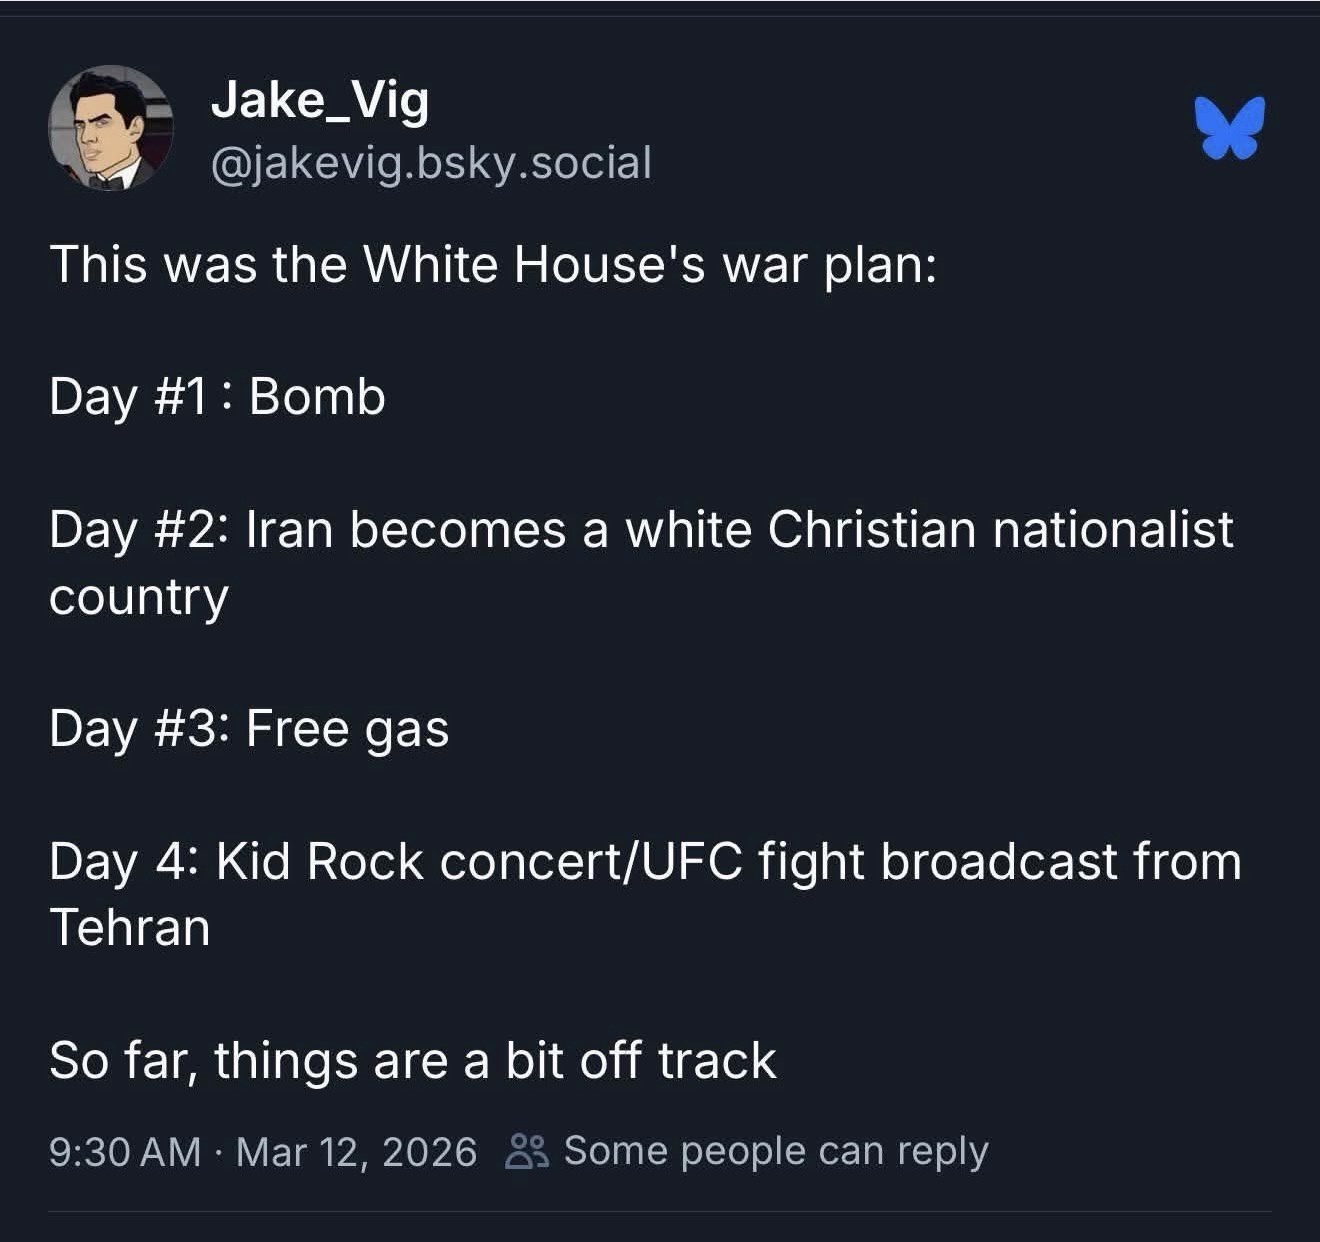Click the "This was the White House's war plan" line

click(493, 265)
